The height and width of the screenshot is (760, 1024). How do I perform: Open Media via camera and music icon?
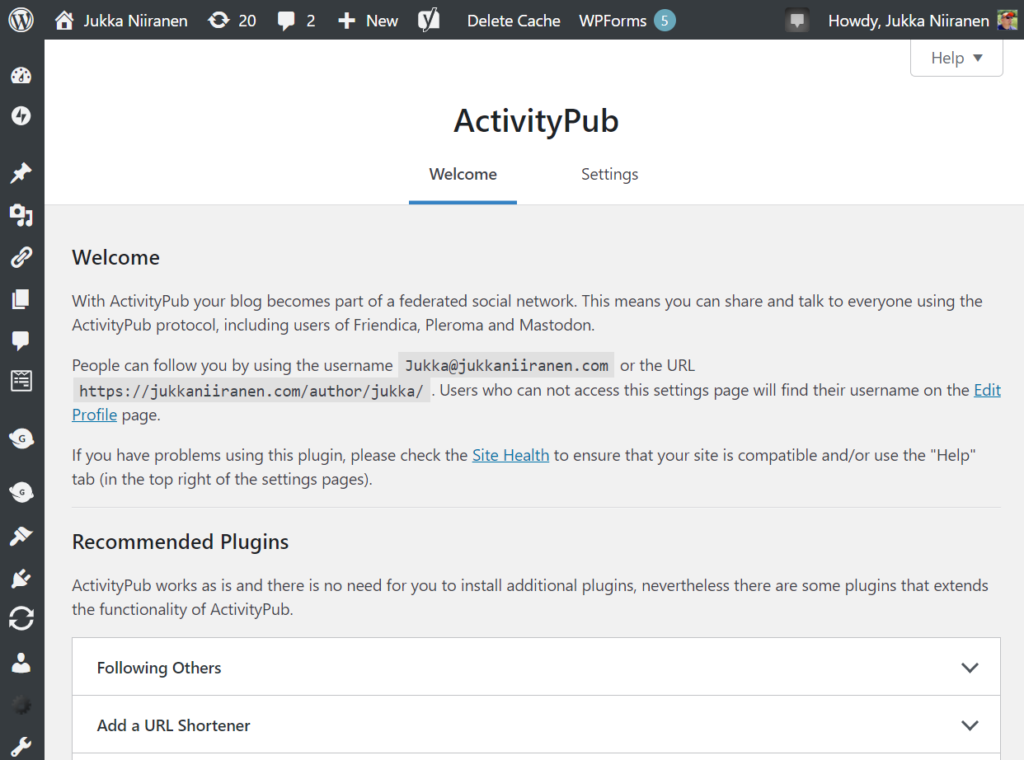[21, 215]
